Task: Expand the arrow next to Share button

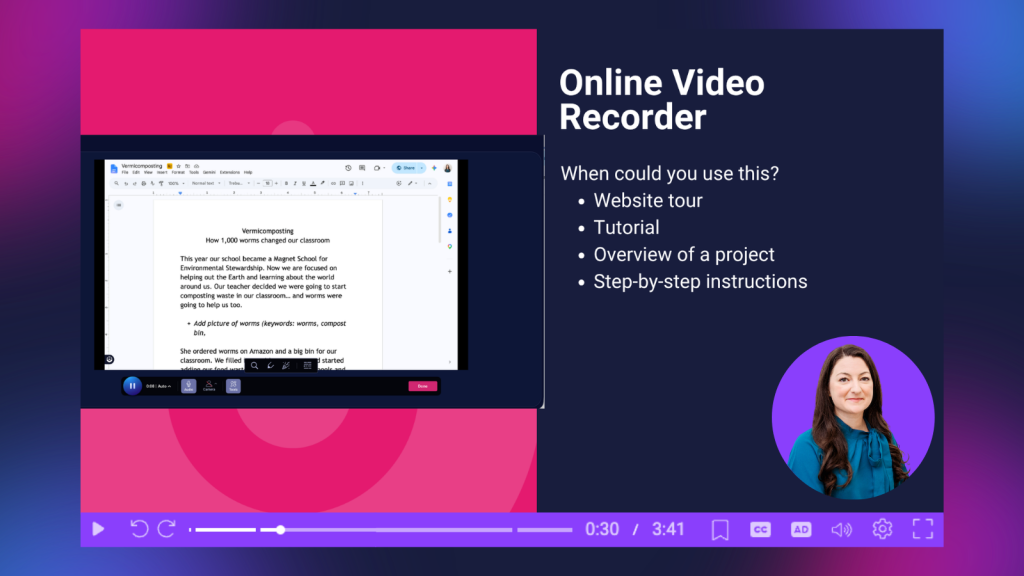Action: click(422, 168)
